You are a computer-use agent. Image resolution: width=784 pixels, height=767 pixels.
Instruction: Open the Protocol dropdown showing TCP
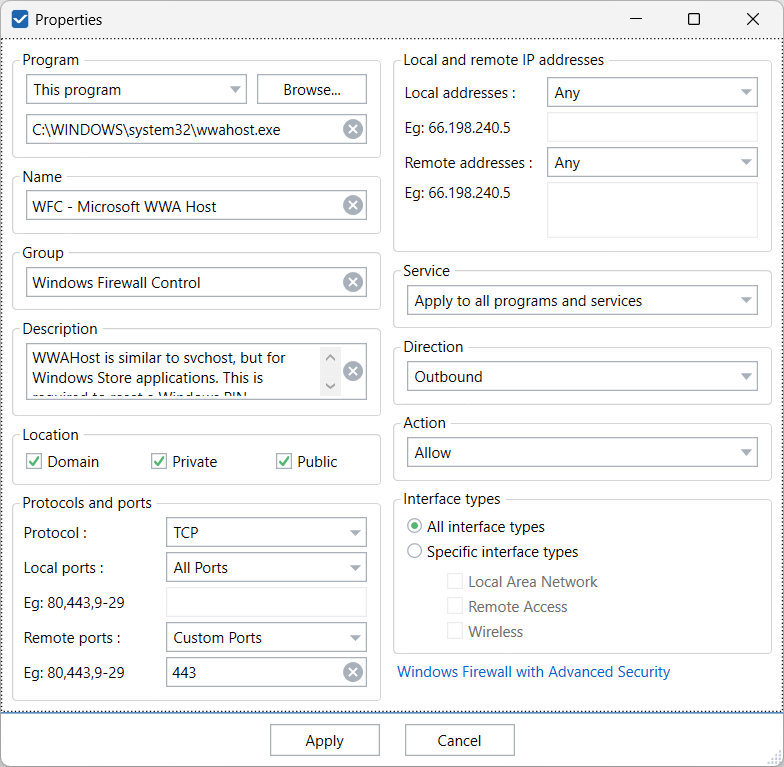click(266, 533)
